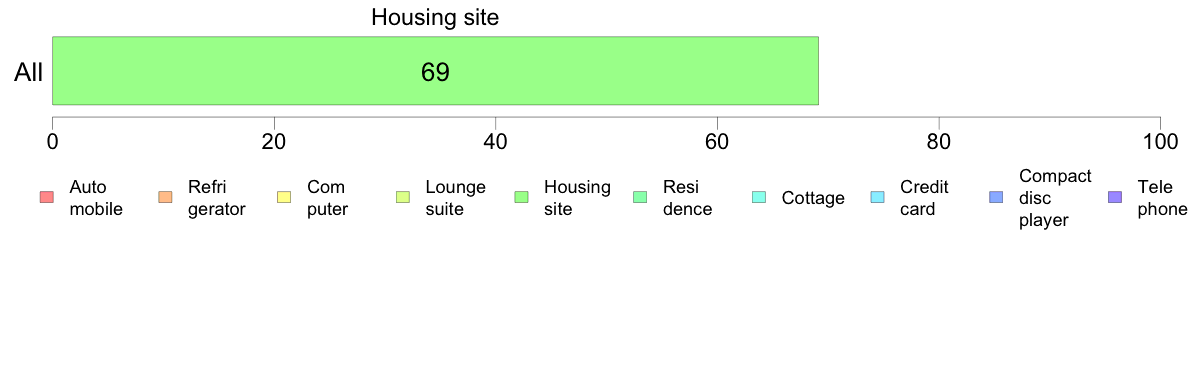Toggle the Housing site legend swatch
The height and width of the screenshot is (368, 1188).
pos(521,198)
